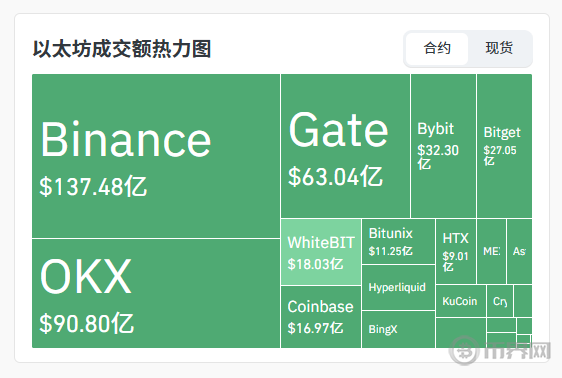
Task: Click the truncated MEX tile
Action: coord(491,251)
